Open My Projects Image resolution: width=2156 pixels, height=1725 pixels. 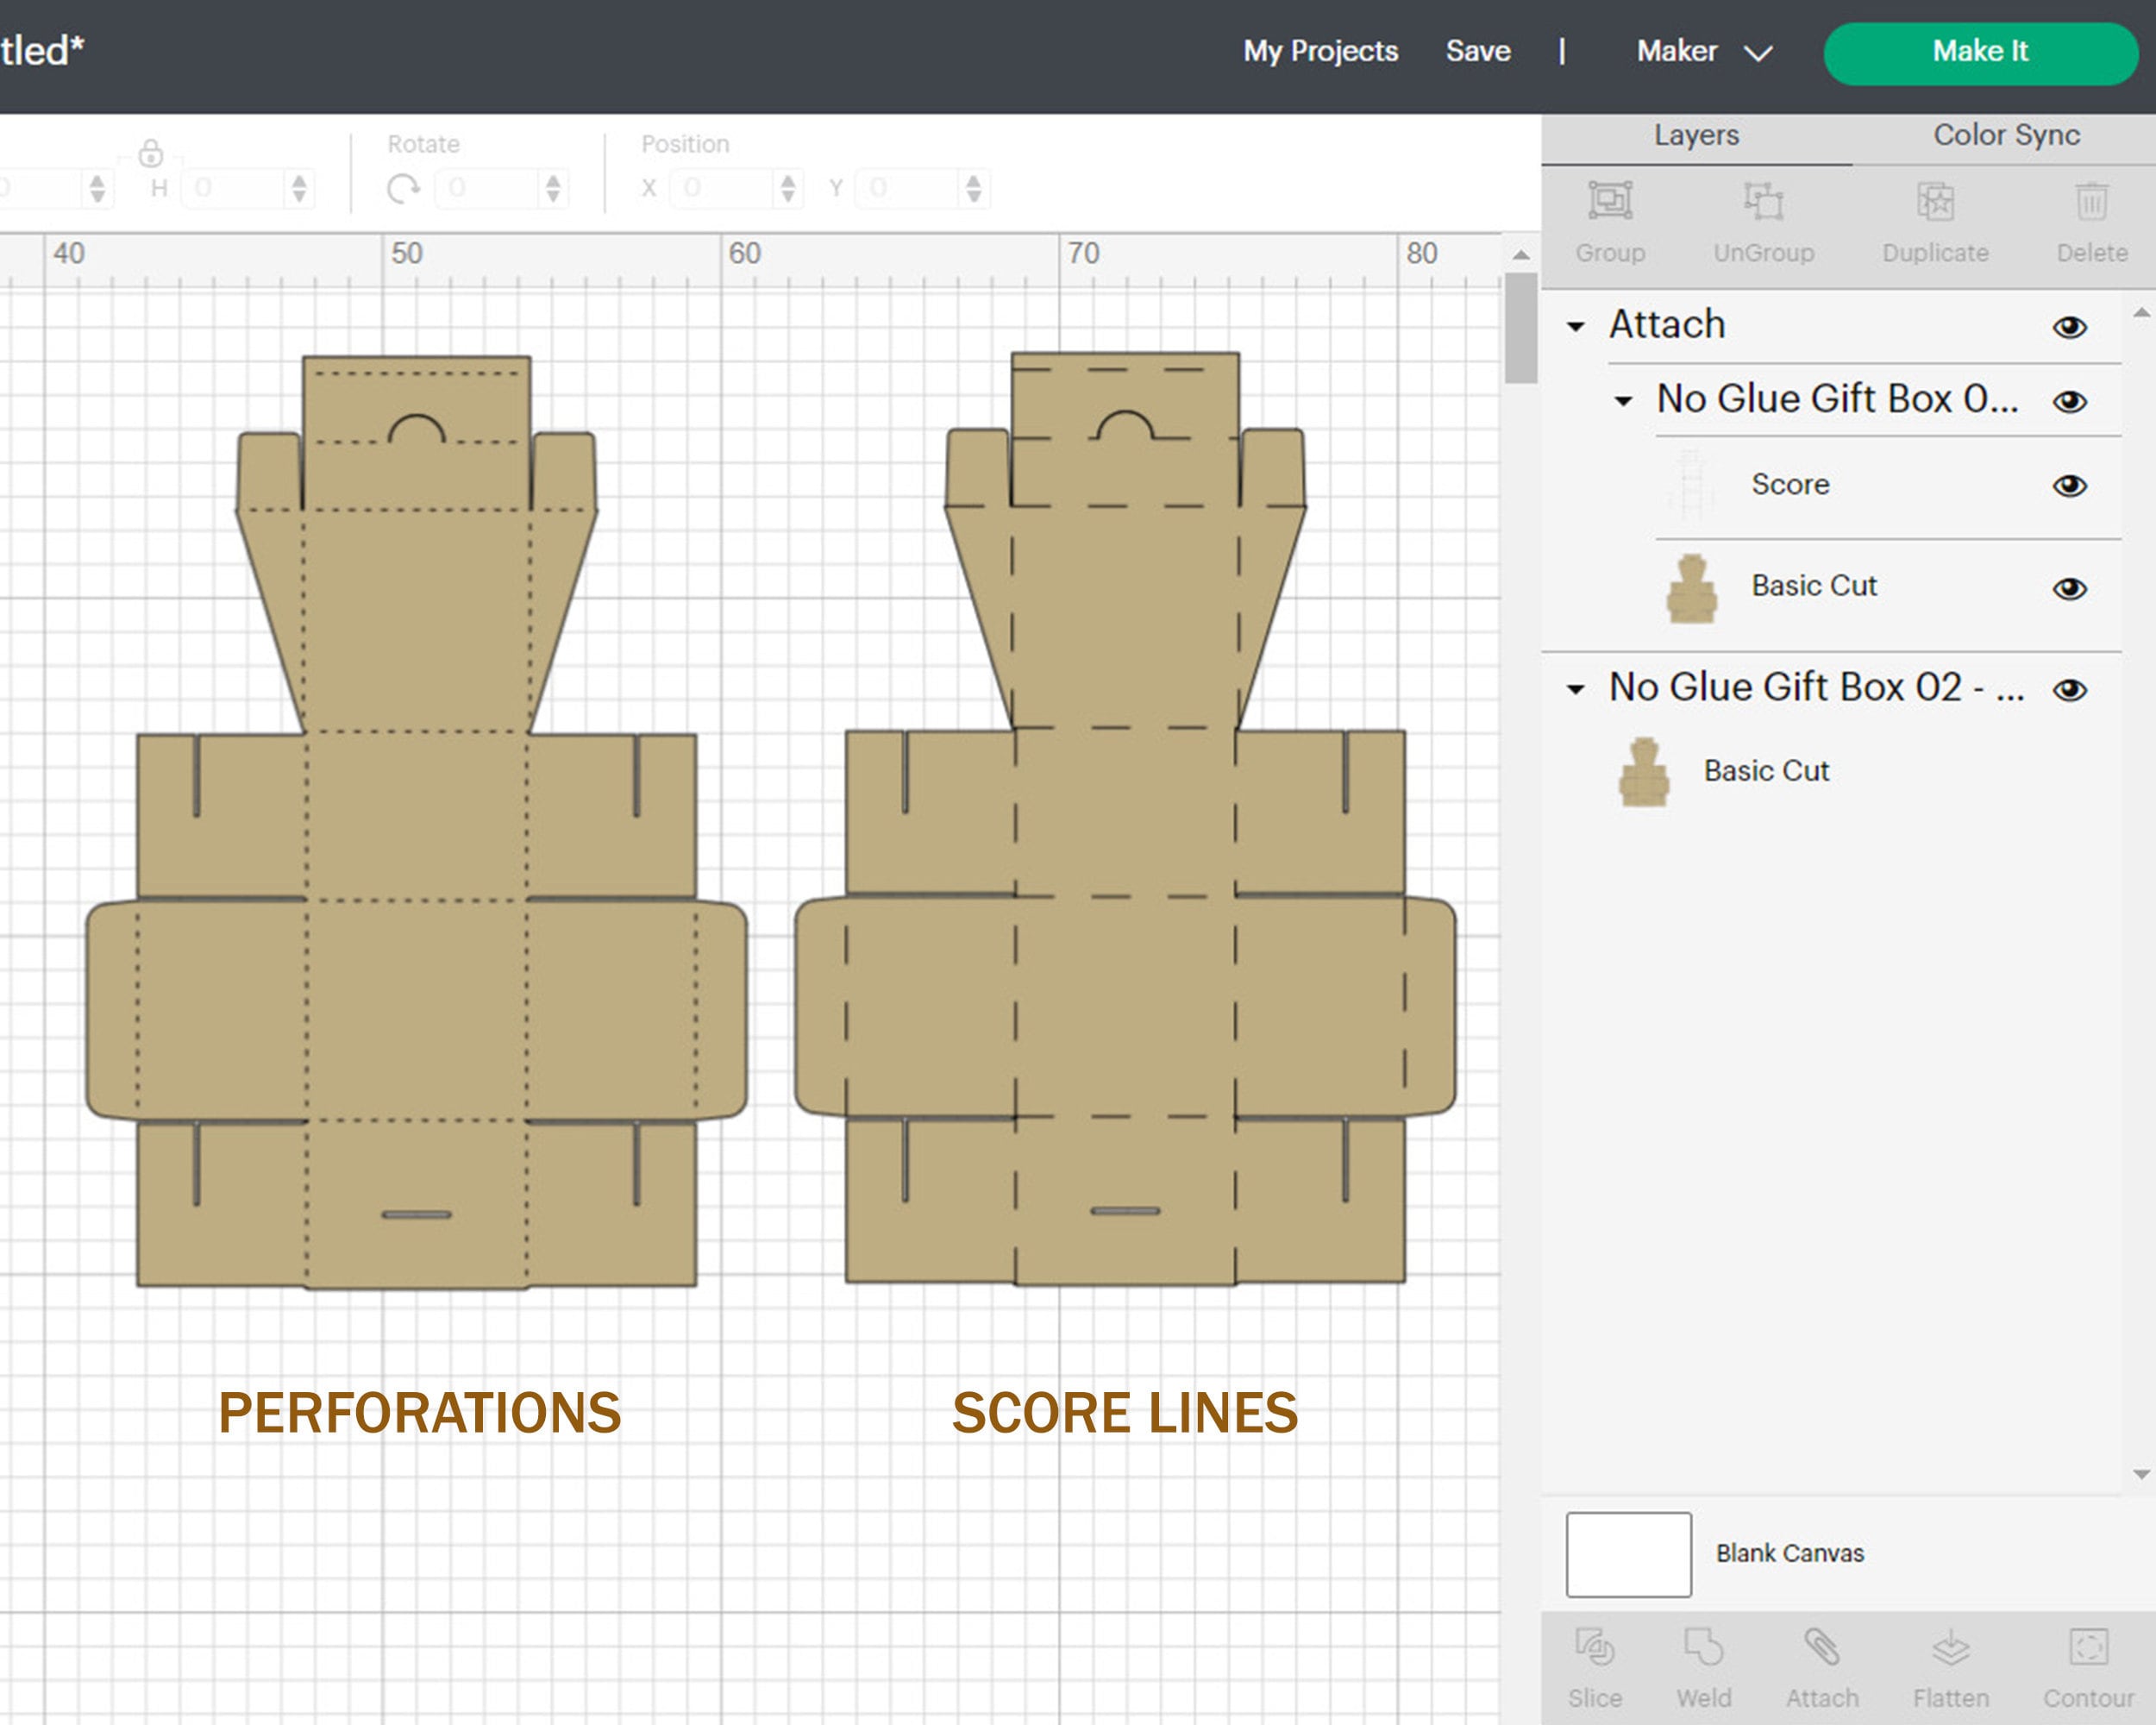tap(1320, 51)
